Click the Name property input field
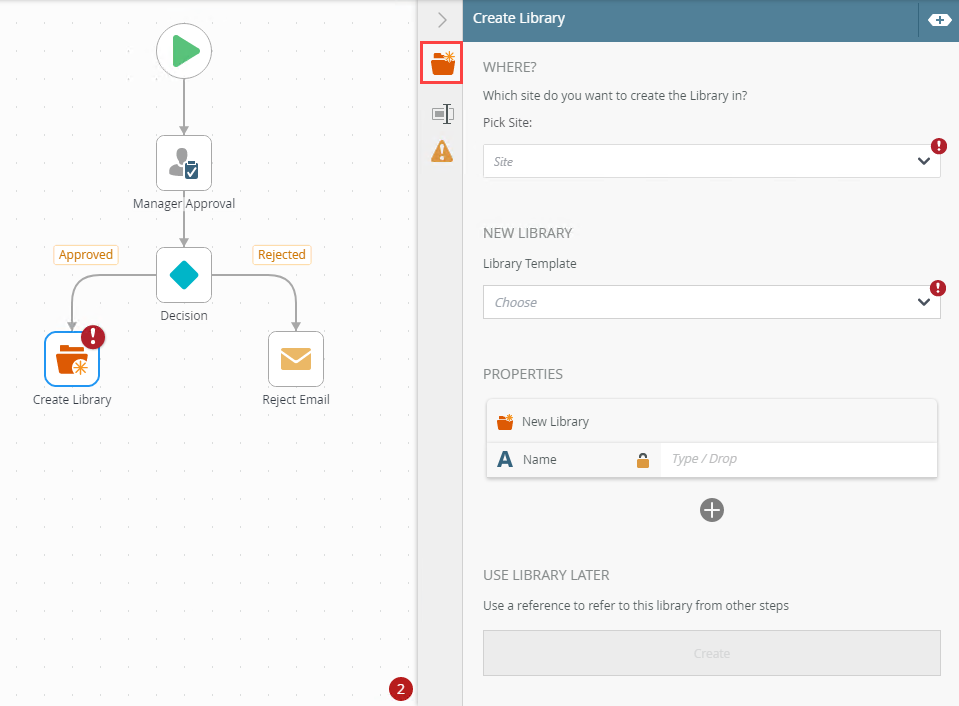This screenshot has height=706, width=959. click(798, 460)
